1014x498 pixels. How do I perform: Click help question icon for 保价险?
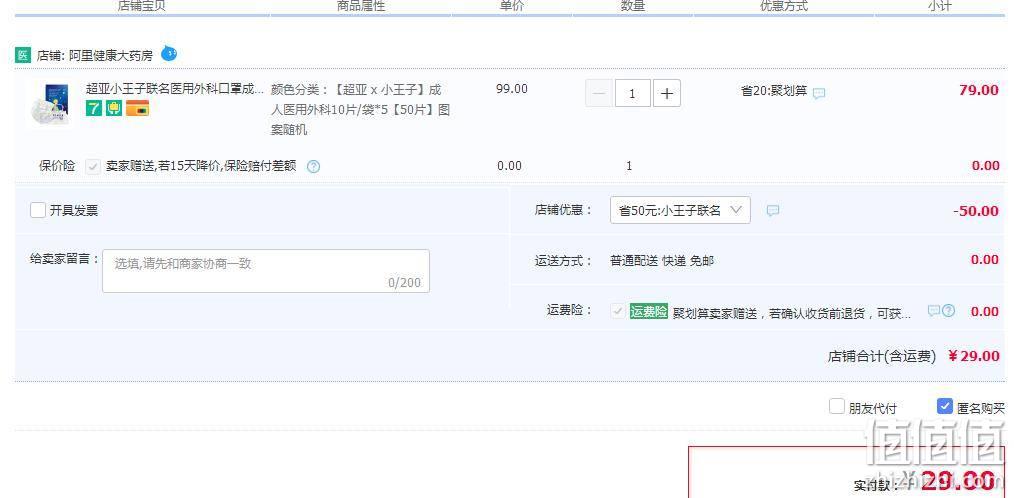313,166
